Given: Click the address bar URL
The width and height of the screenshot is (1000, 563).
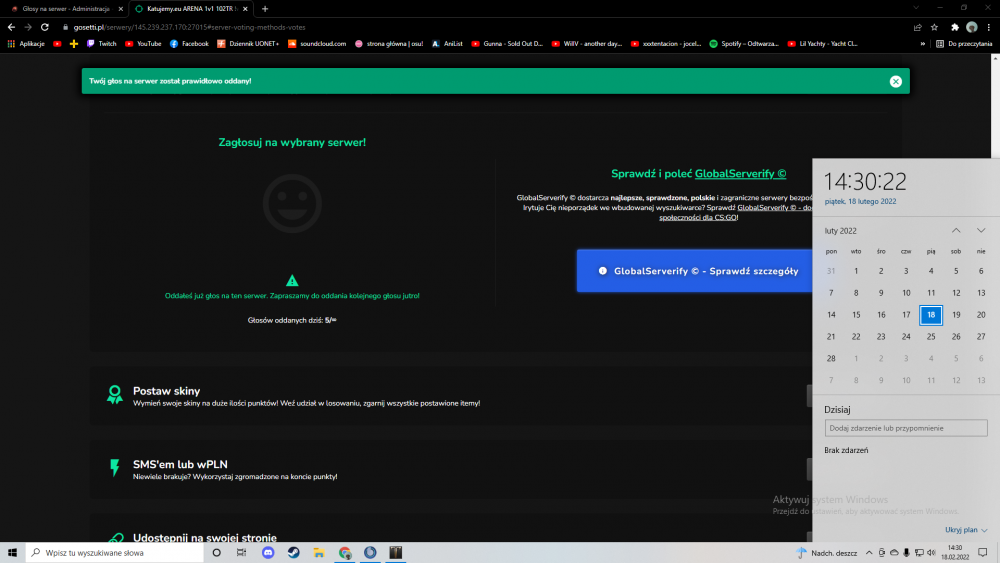Looking at the screenshot, I should point(189,27).
